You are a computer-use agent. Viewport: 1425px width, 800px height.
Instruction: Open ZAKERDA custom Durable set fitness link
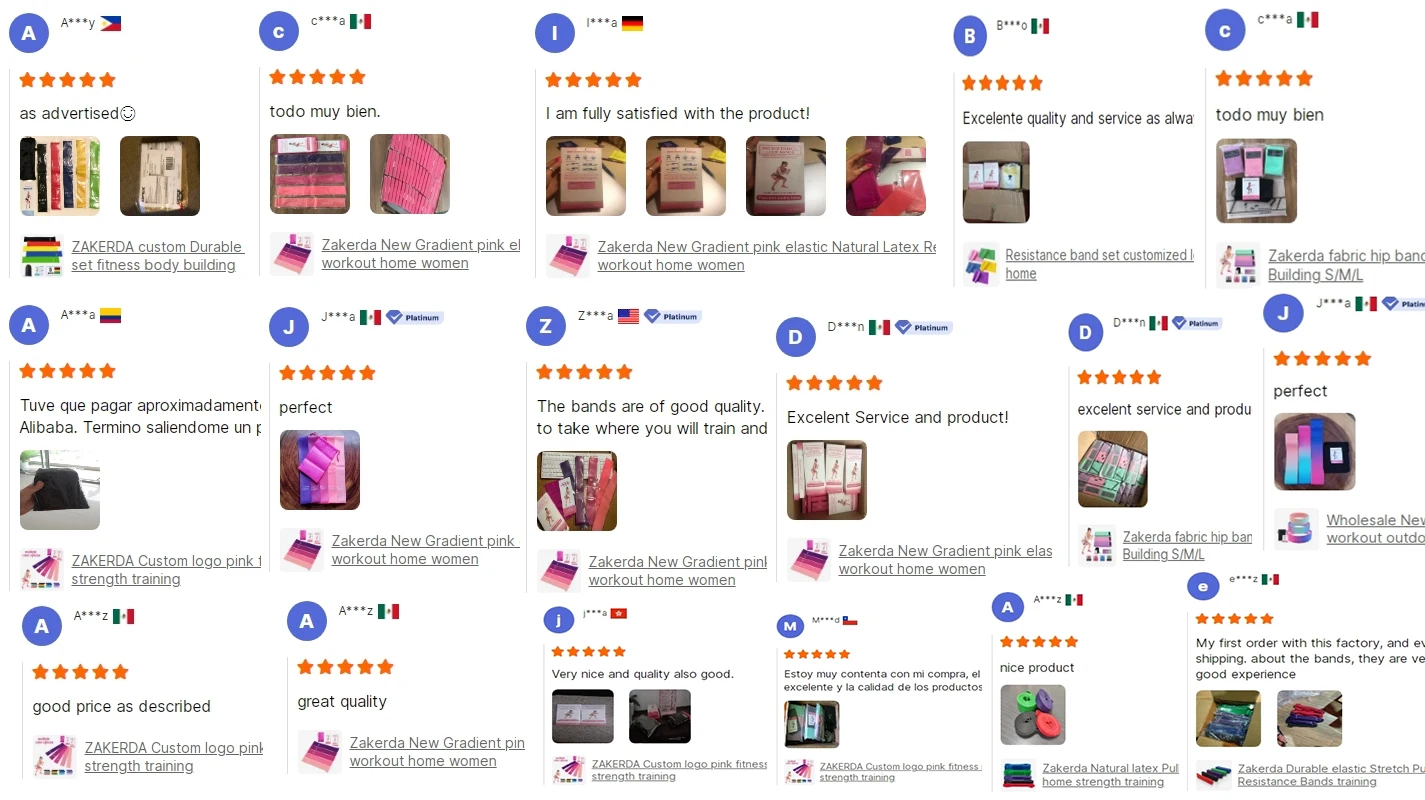pyautogui.click(x=157, y=256)
